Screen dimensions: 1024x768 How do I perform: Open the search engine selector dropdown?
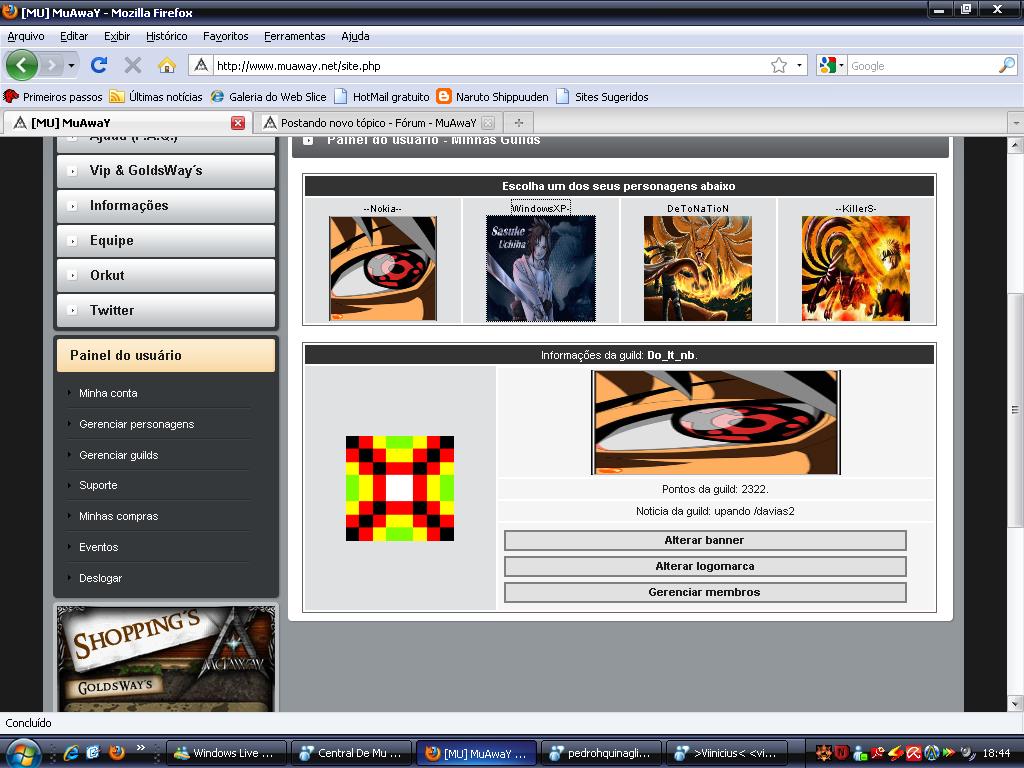tap(831, 65)
